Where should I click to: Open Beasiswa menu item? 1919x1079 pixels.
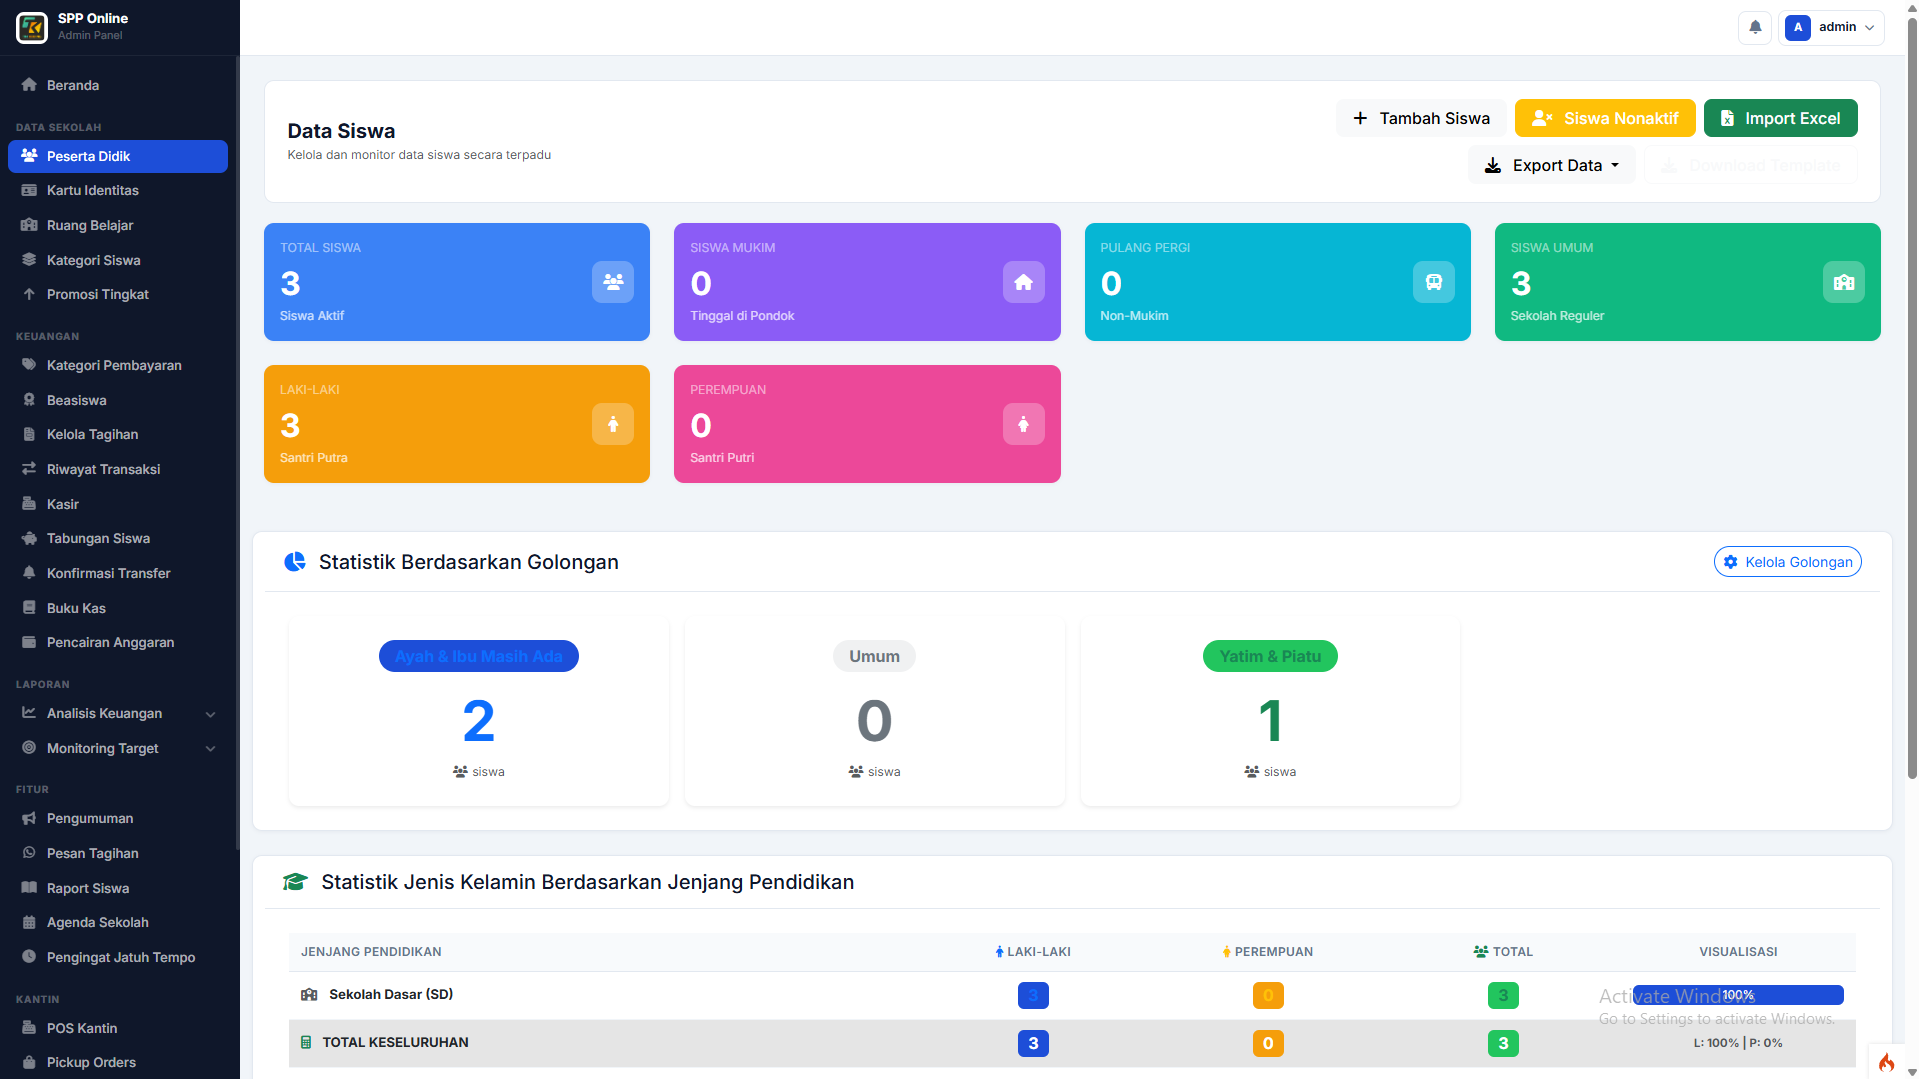[118, 400]
